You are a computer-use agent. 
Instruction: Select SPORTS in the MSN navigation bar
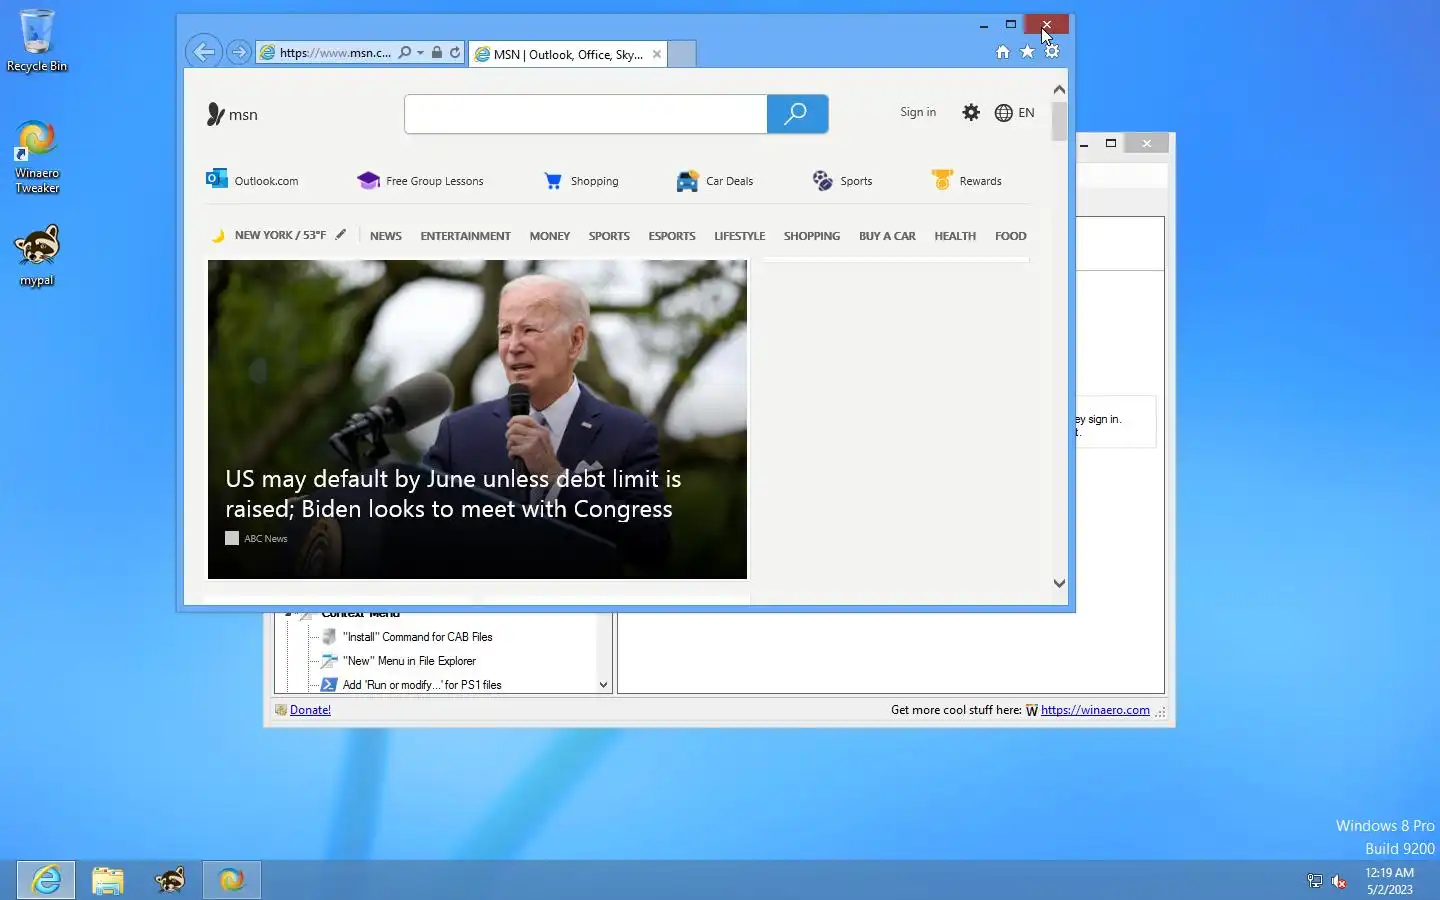tap(609, 236)
